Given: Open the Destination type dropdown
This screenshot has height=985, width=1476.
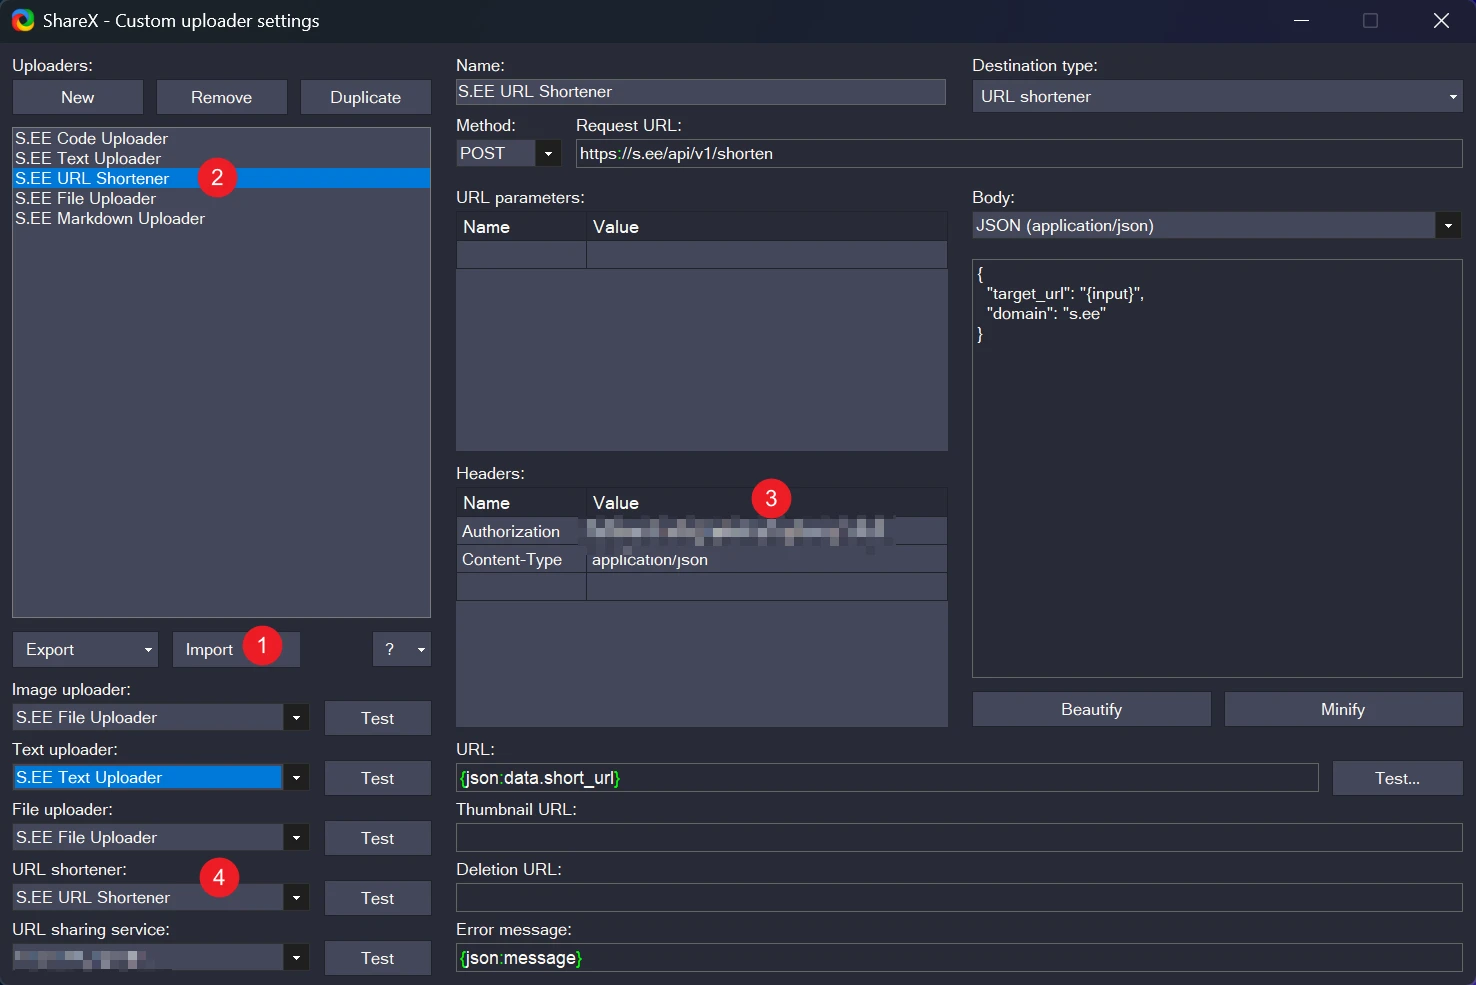Looking at the screenshot, I should [x=1451, y=96].
